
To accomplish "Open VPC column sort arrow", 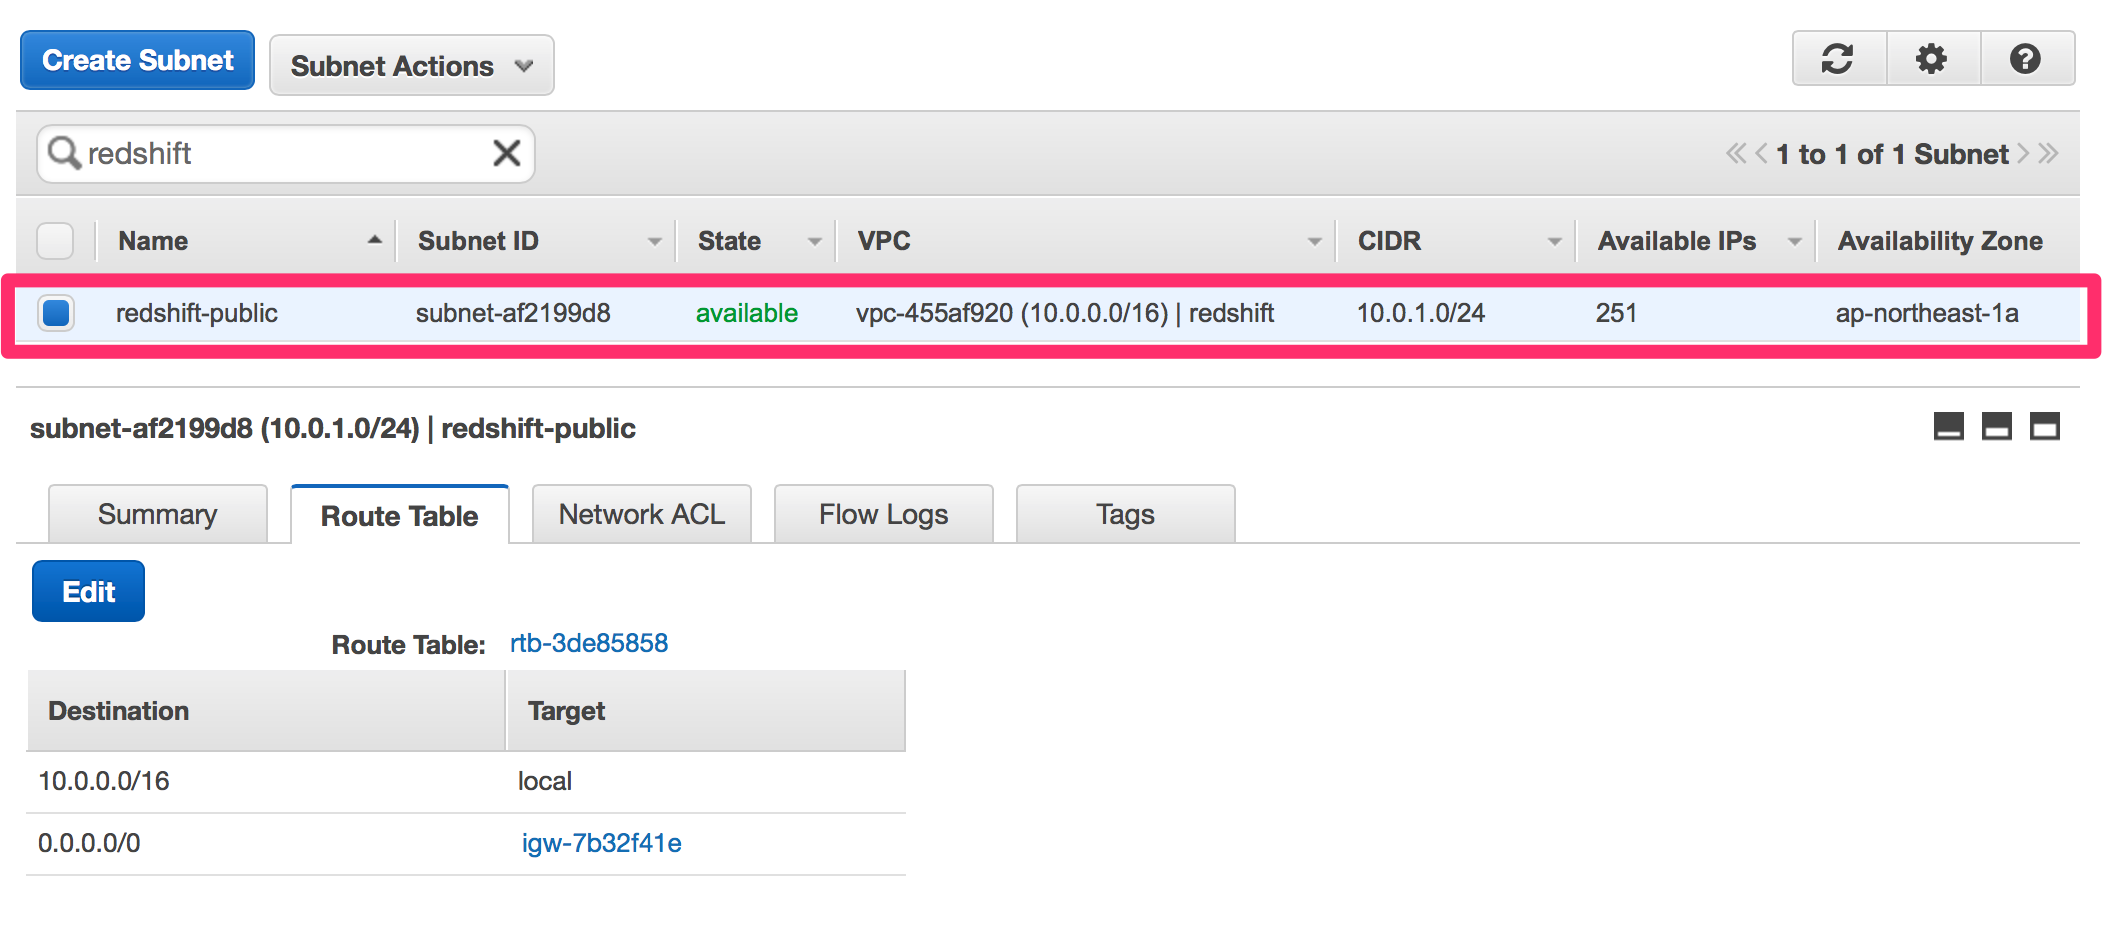I will point(1315,241).
